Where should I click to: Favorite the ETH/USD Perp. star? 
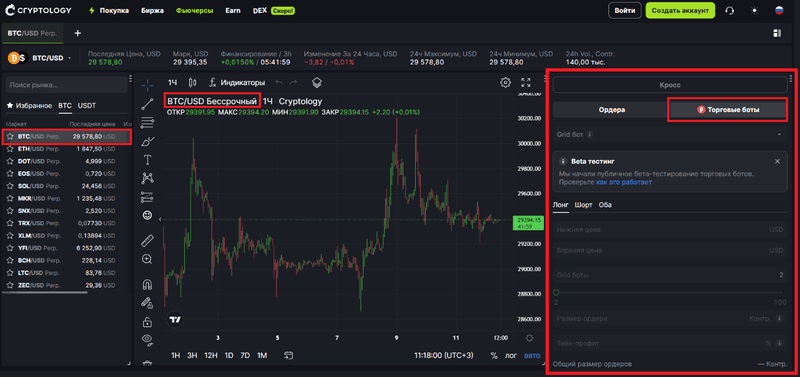(x=10, y=149)
